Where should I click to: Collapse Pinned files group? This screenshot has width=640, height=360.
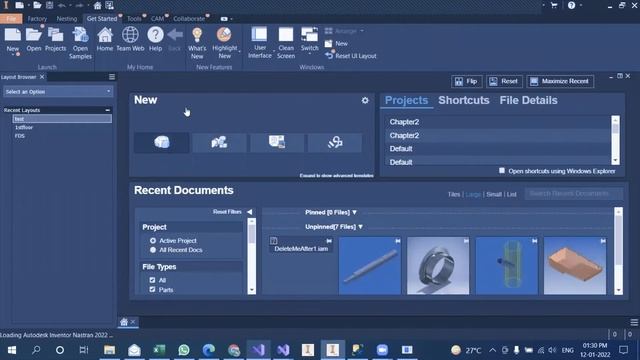point(354,212)
